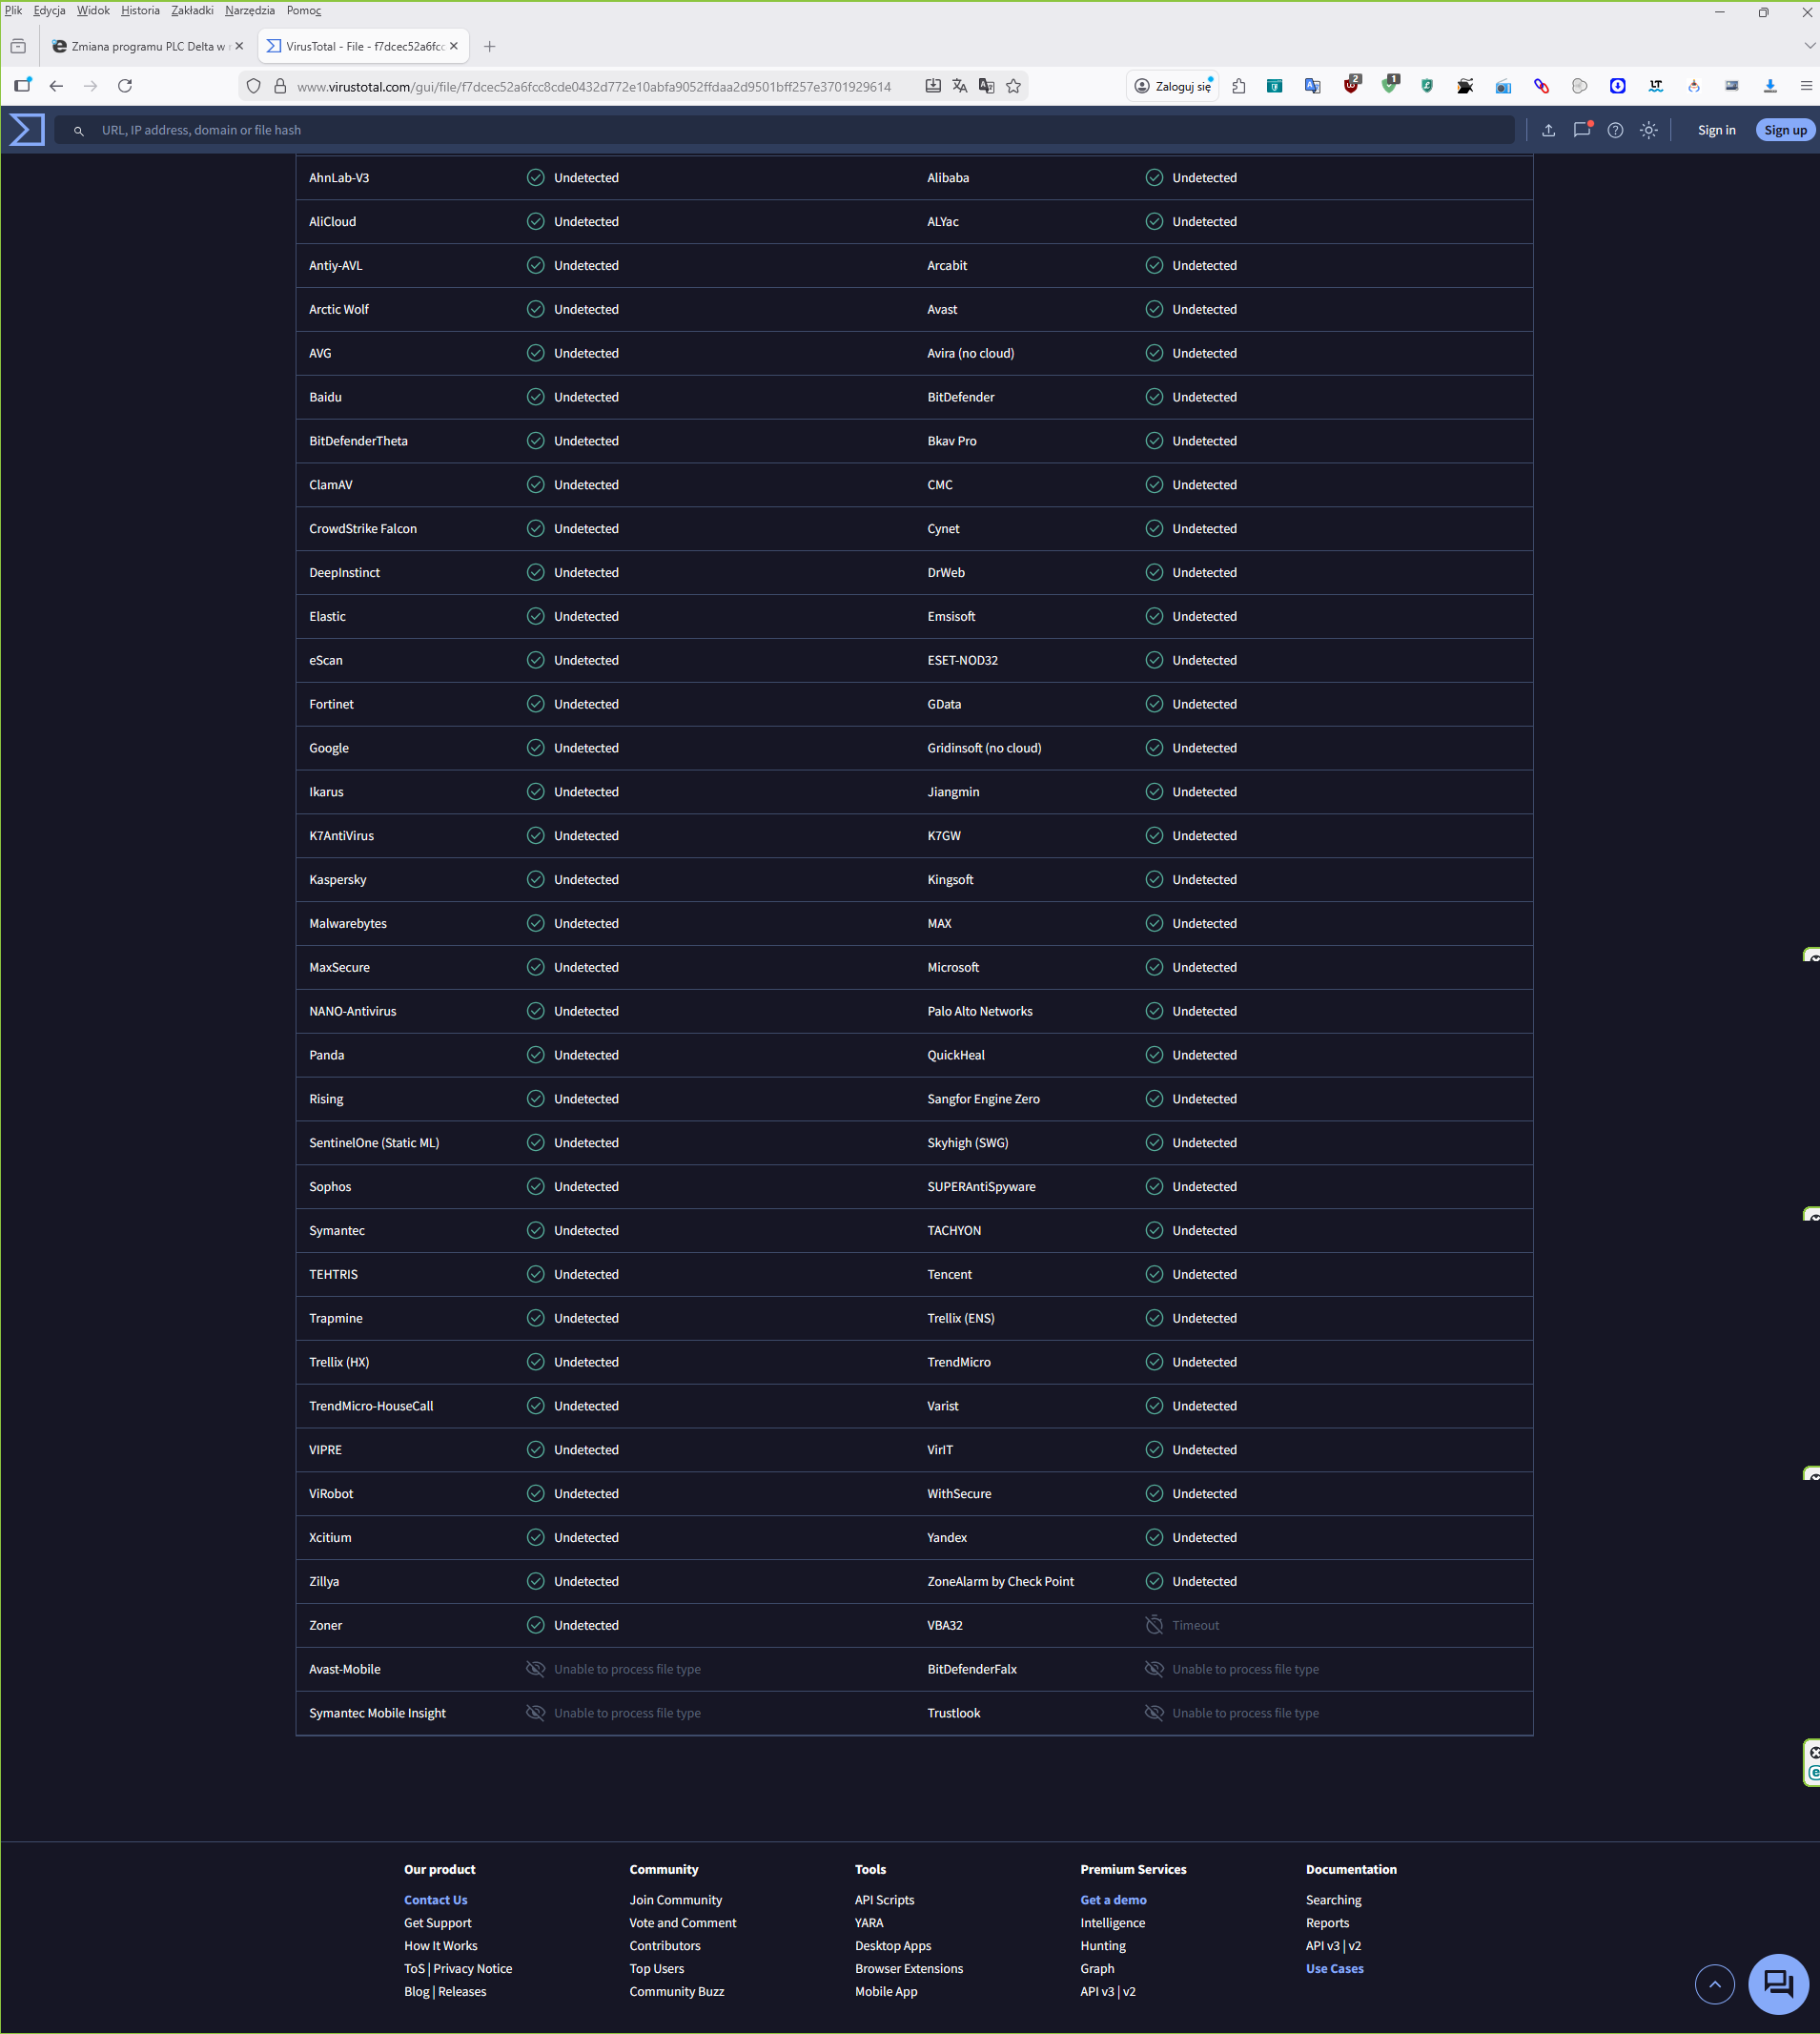Bookmark this page with the star icon
The height and width of the screenshot is (2034, 1820).
[1013, 86]
